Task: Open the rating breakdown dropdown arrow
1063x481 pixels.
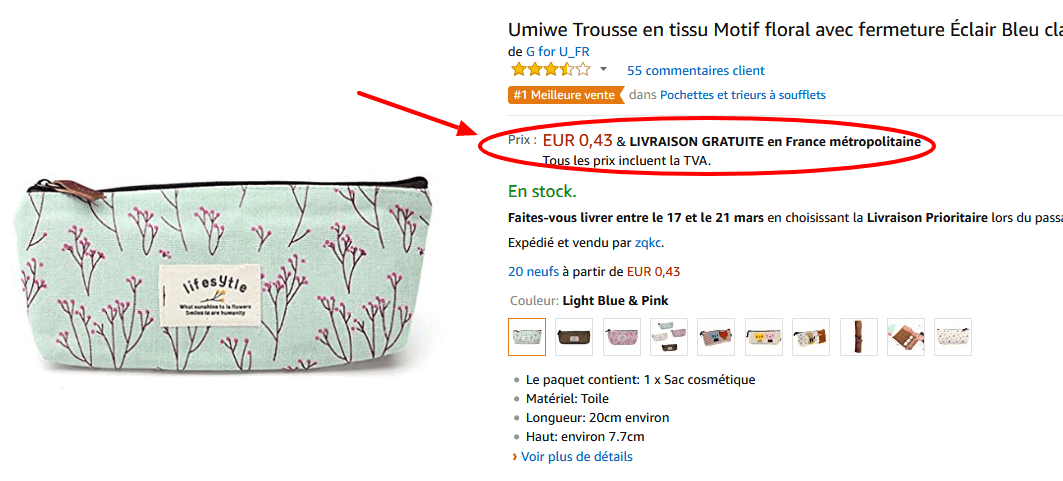Action: [603, 70]
